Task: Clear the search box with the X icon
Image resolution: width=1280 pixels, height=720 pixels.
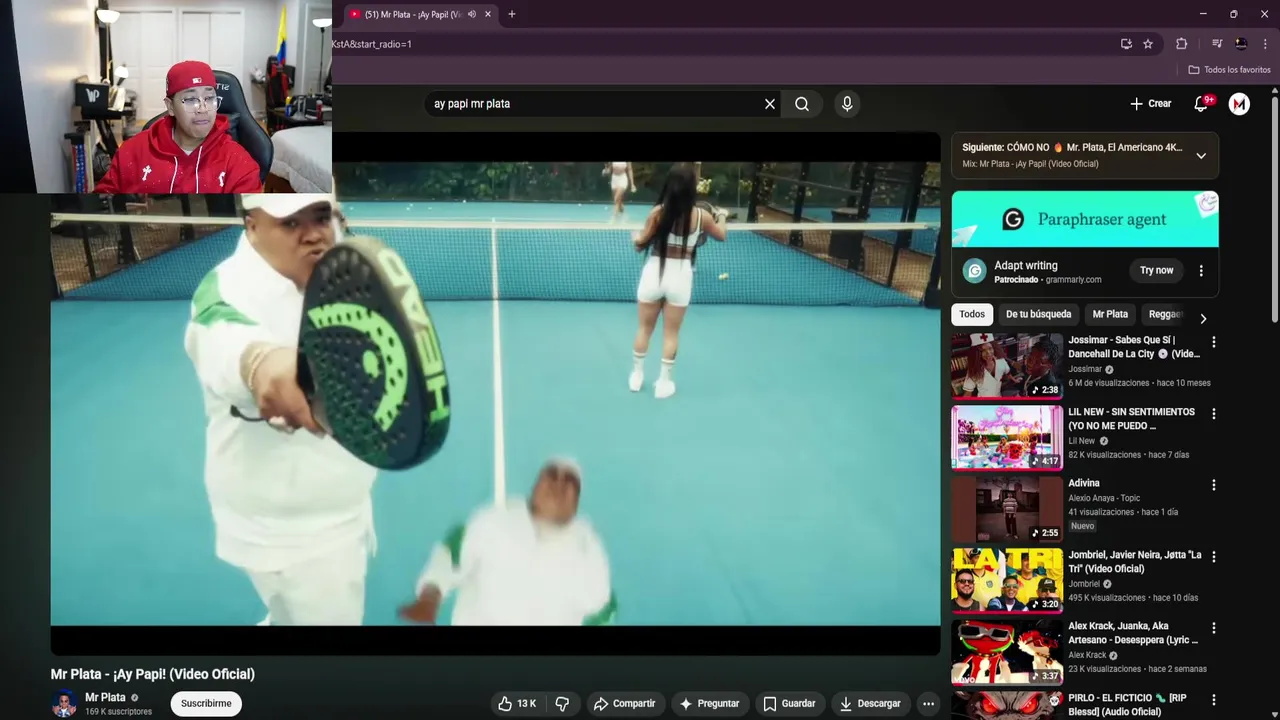Action: tap(770, 104)
